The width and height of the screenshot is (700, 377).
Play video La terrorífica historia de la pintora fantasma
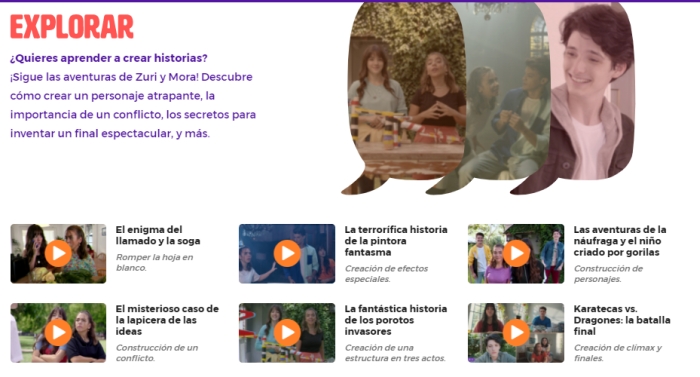tap(287, 253)
